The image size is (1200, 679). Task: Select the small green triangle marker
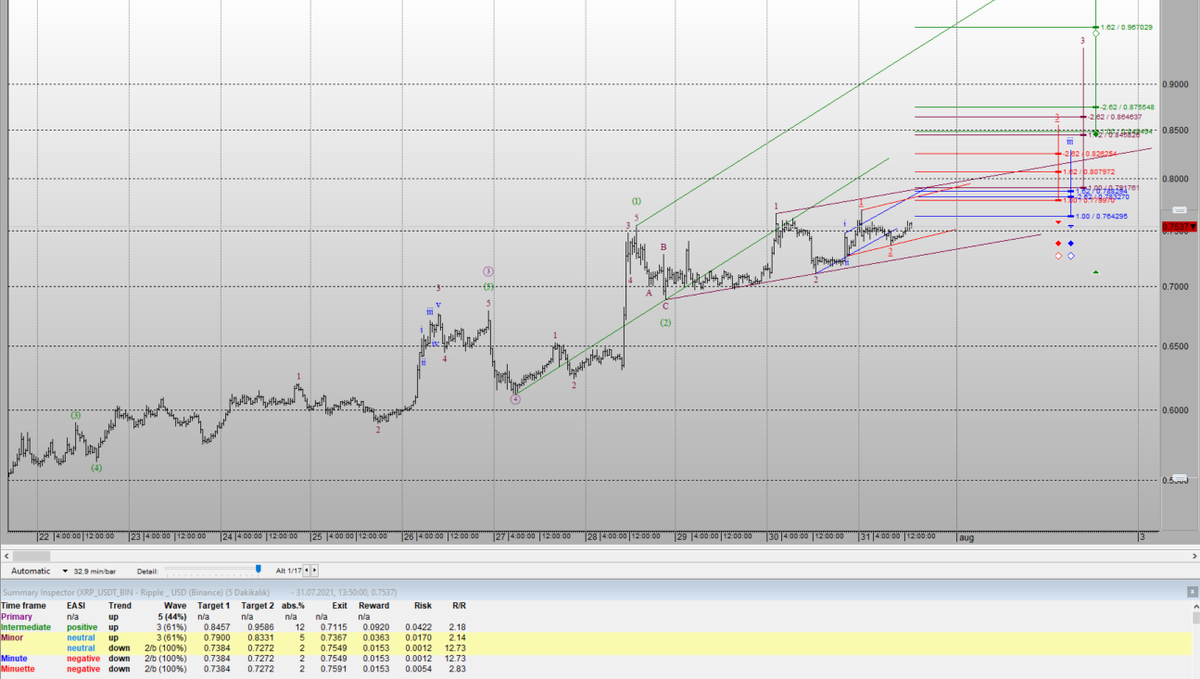point(1097,271)
